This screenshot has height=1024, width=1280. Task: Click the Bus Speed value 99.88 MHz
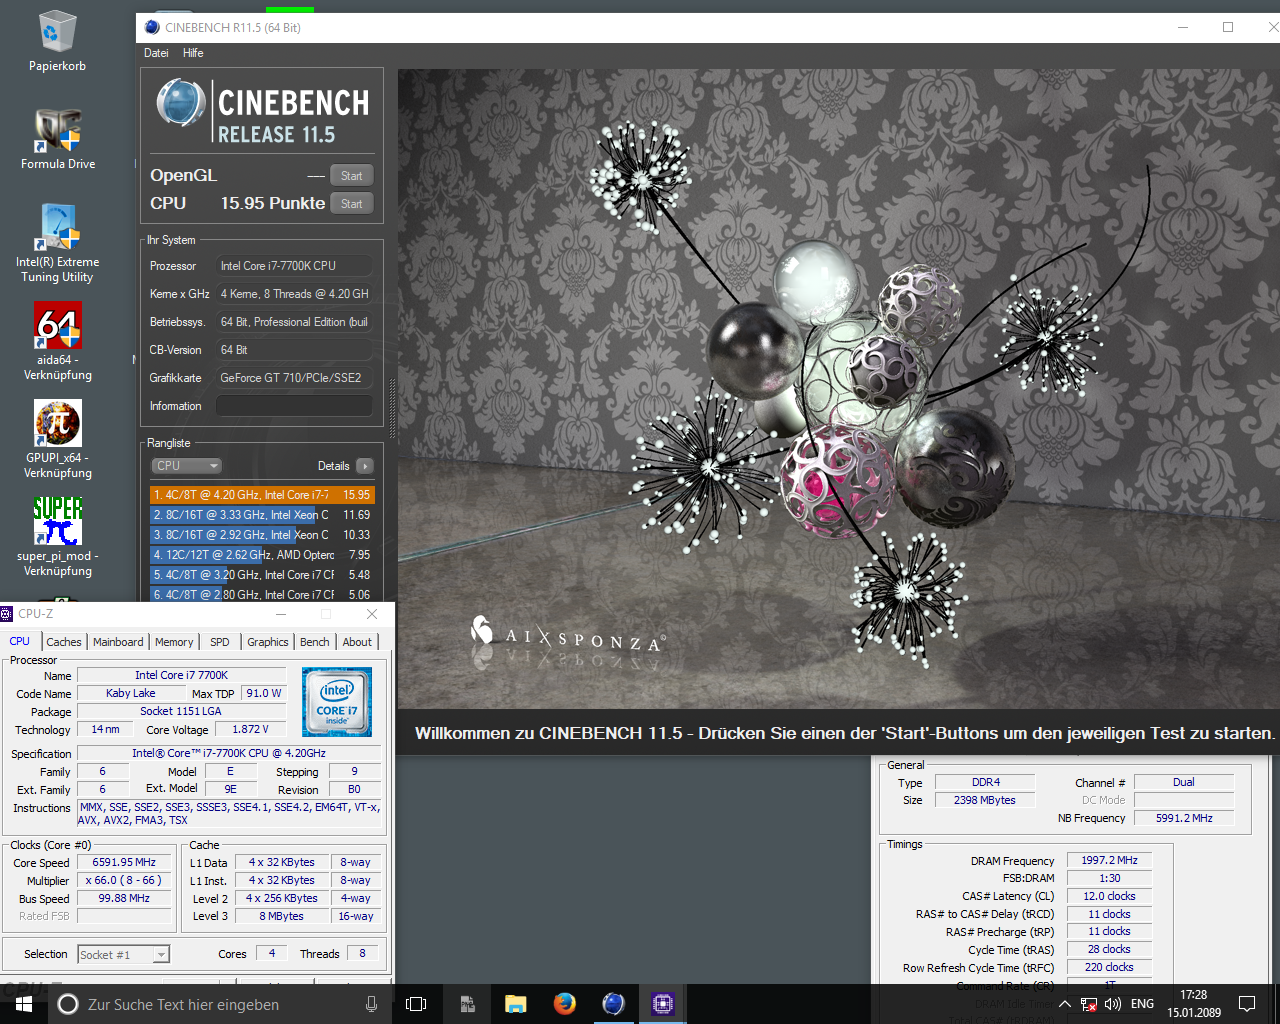point(124,898)
